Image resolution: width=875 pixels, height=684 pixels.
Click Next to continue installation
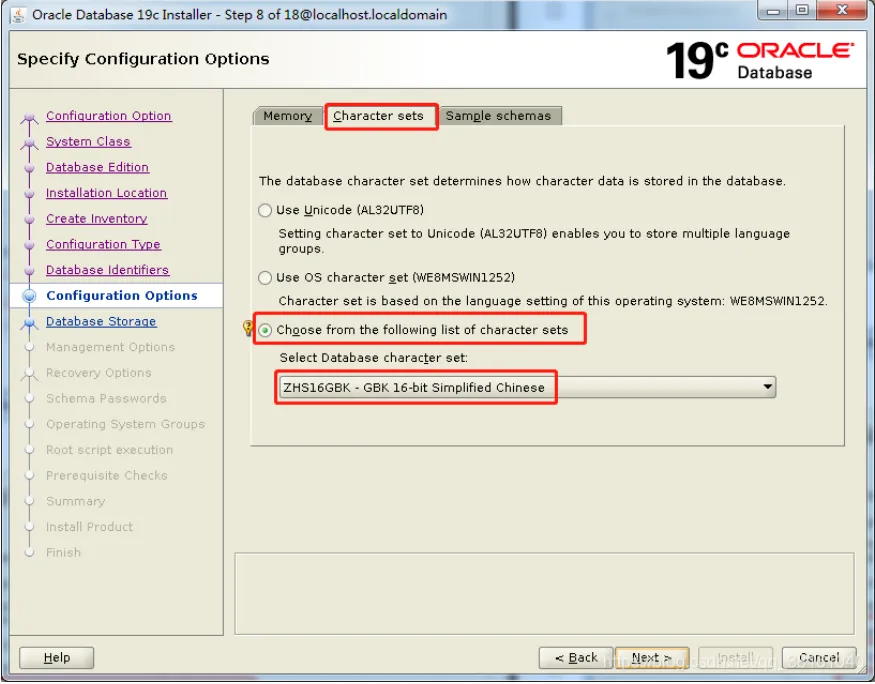coord(652,658)
